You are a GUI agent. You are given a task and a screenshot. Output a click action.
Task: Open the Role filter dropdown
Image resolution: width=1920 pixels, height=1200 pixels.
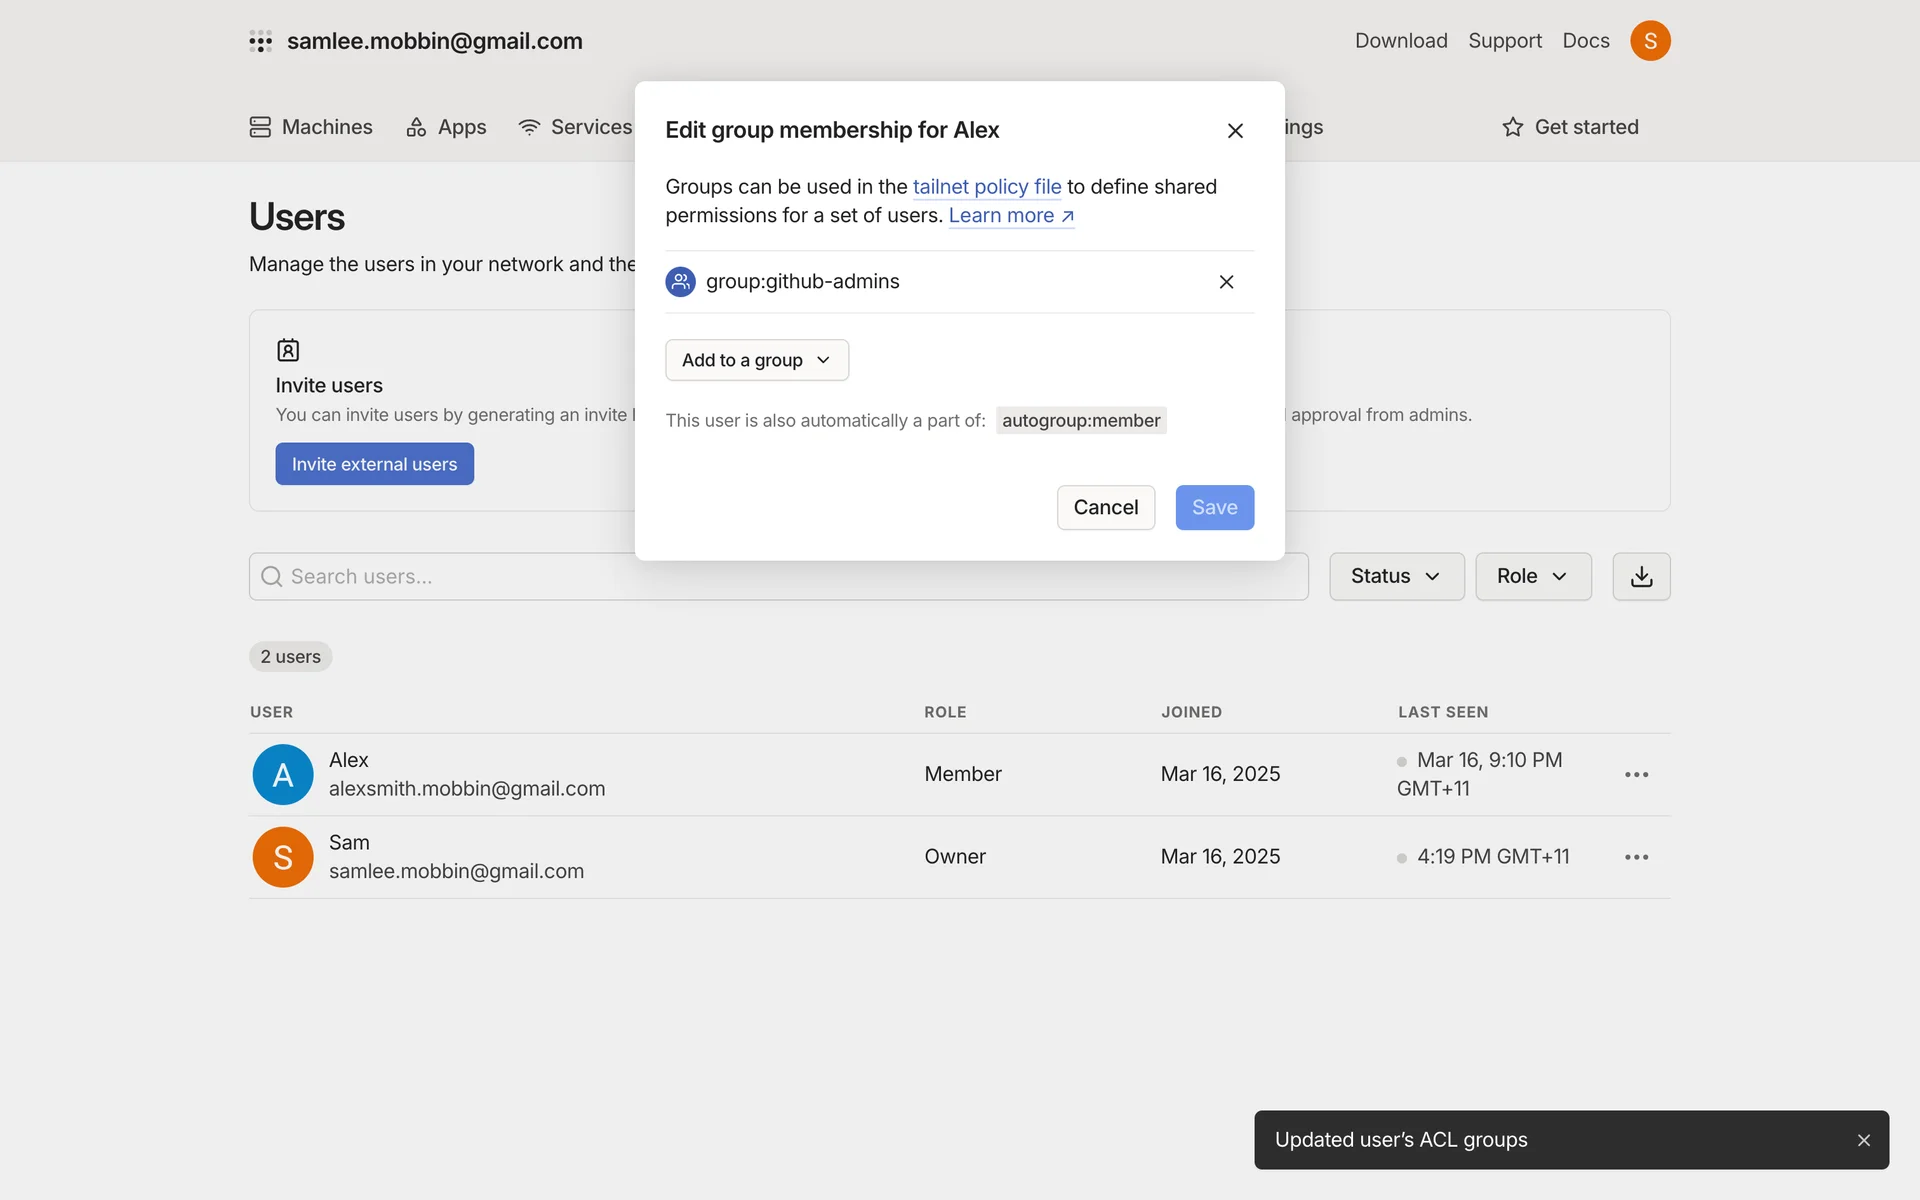[x=1532, y=576]
